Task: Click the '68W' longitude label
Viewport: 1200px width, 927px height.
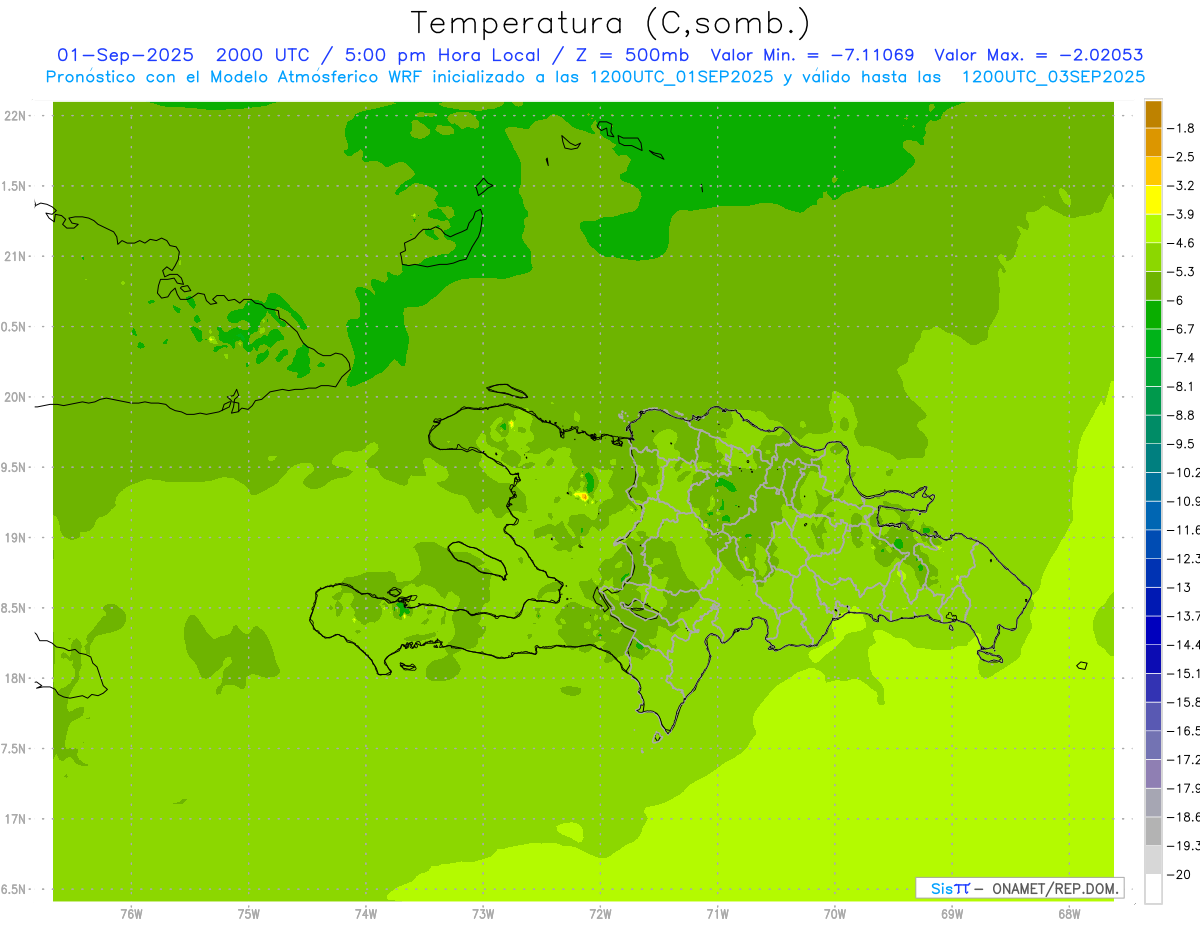Action: coord(1069,914)
